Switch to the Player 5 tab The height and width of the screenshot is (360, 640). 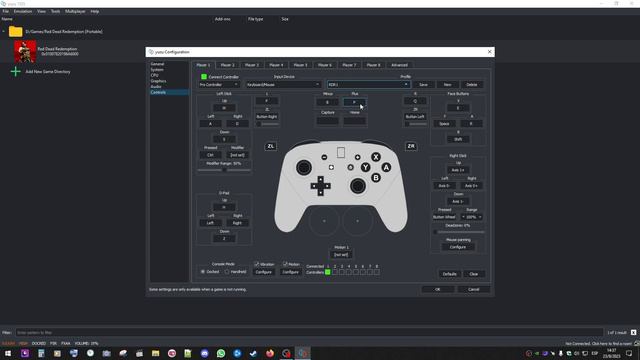point(300,65)
